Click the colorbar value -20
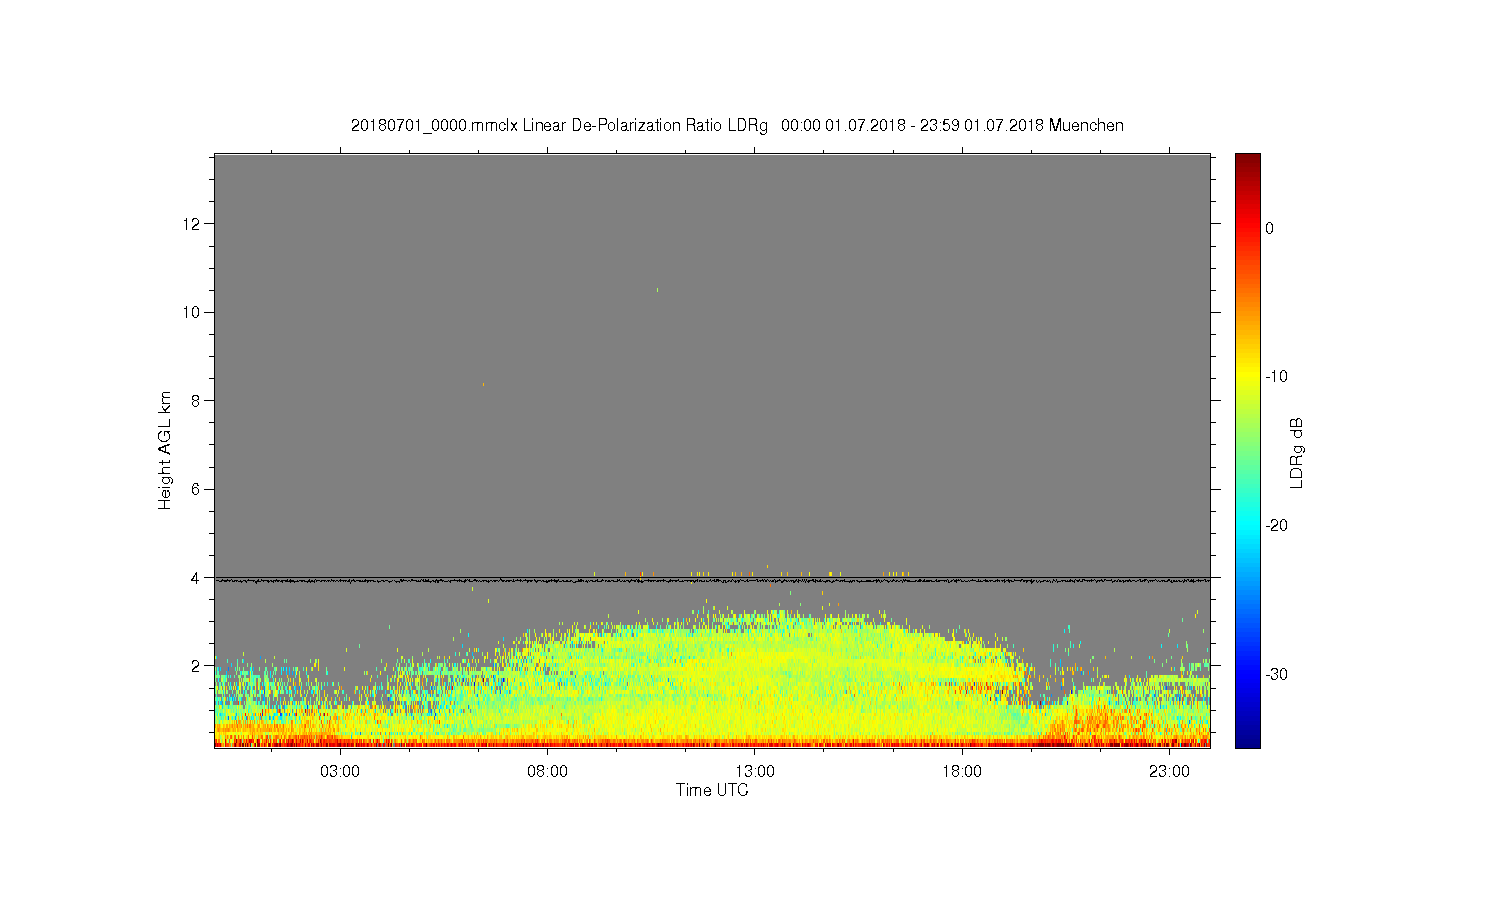The image size is (1500, 900). pyautogui.click(x=1276, y=525)
